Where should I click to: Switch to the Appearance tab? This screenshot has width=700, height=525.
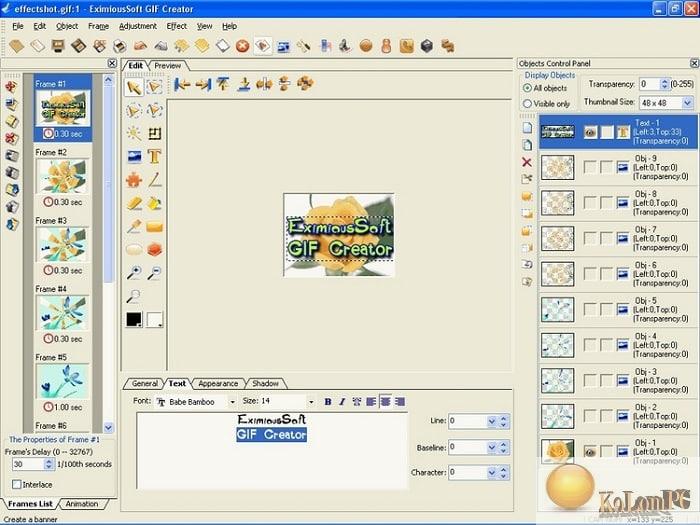pos(218,383)
